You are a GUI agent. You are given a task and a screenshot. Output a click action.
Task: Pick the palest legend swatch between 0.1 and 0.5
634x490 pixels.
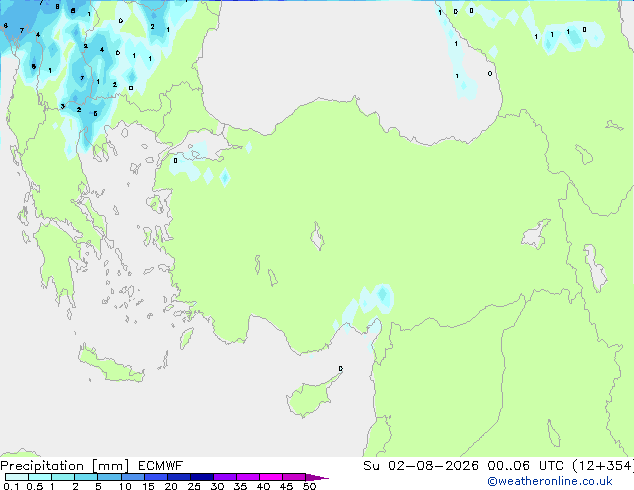17,477
